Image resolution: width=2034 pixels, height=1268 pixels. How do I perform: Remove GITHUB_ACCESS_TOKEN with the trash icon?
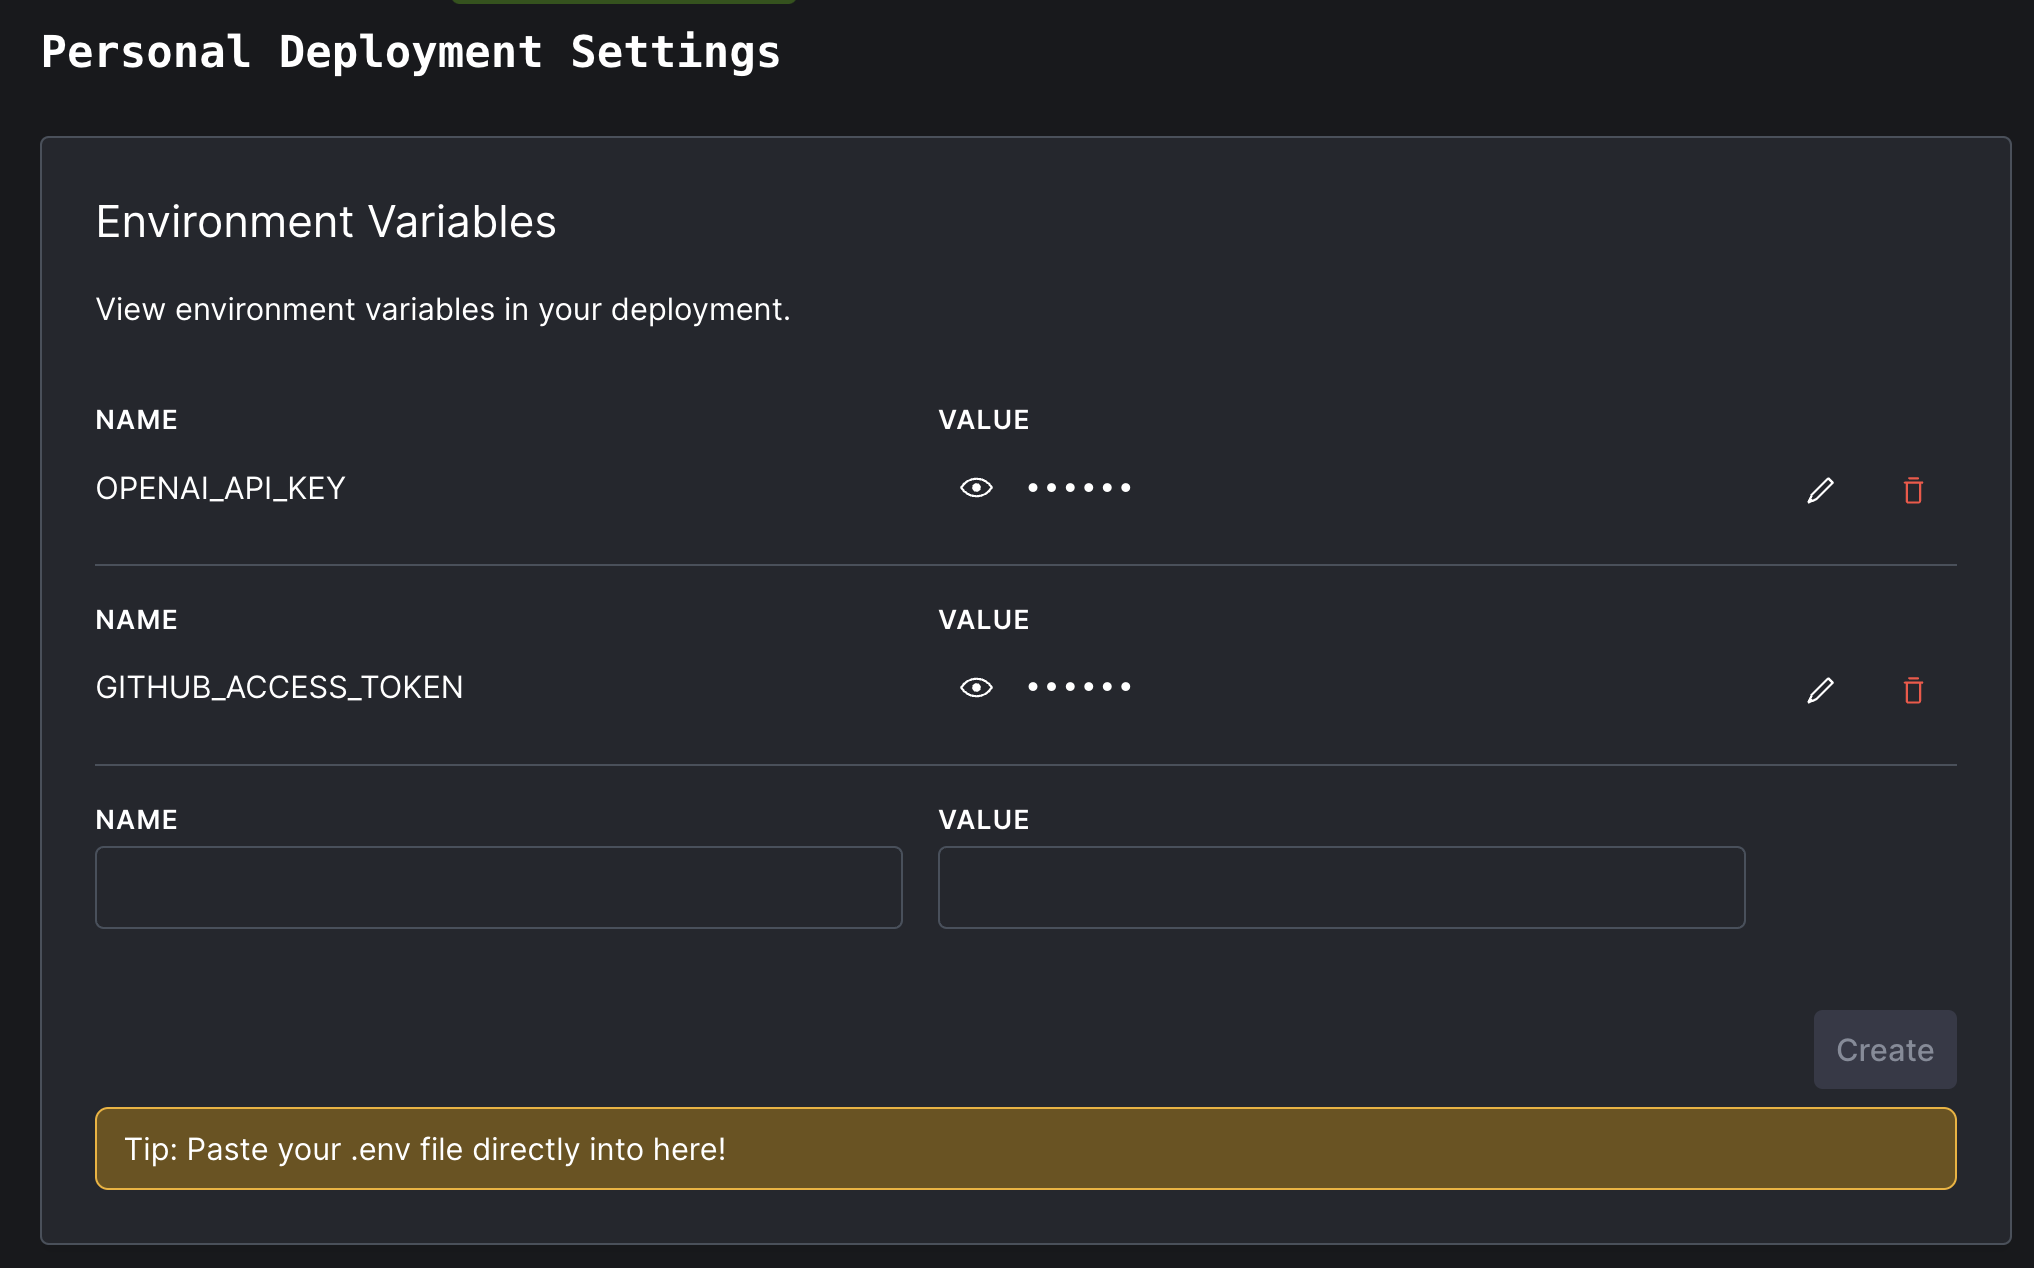click(1913, 690)
